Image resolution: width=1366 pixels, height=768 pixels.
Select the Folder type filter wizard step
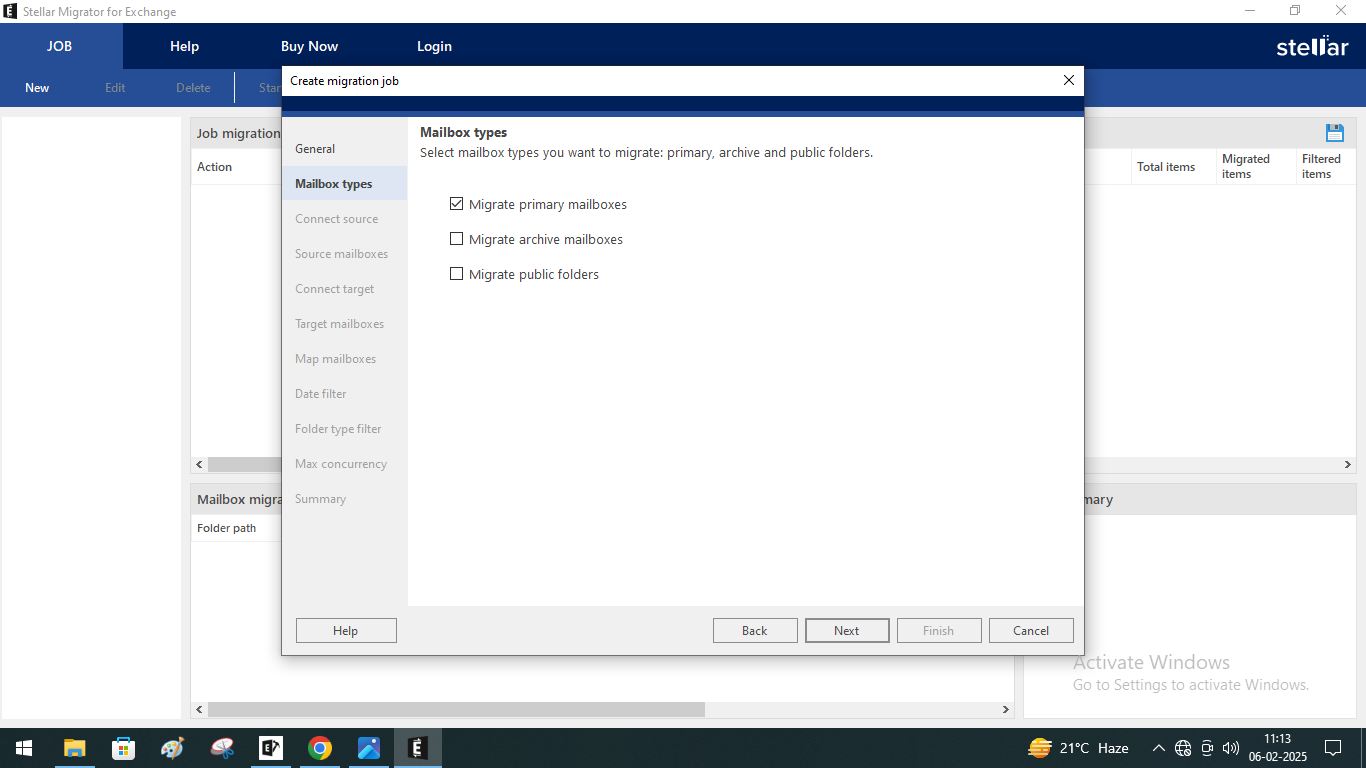(344, 429)
